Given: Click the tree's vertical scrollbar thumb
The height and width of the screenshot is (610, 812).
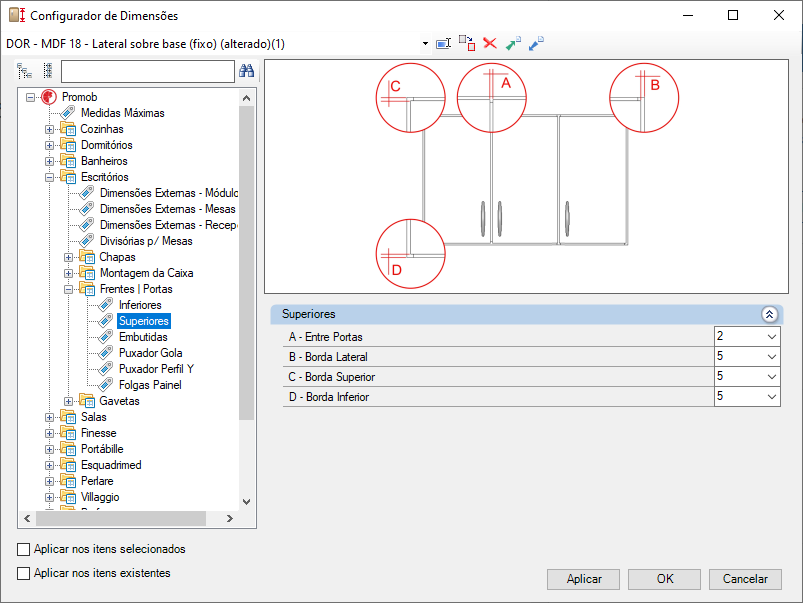Looking at the screenshot, I should point(246,263).
